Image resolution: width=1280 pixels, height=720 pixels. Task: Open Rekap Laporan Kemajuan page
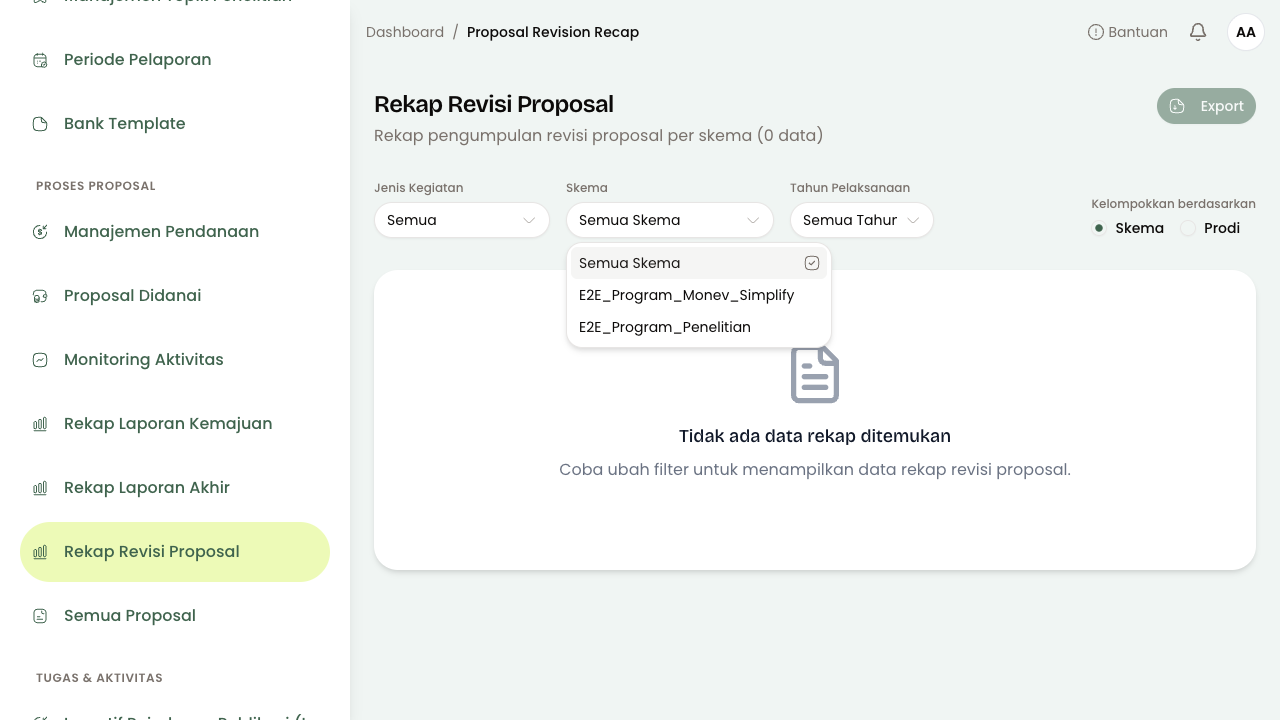(x=175, y=424)
